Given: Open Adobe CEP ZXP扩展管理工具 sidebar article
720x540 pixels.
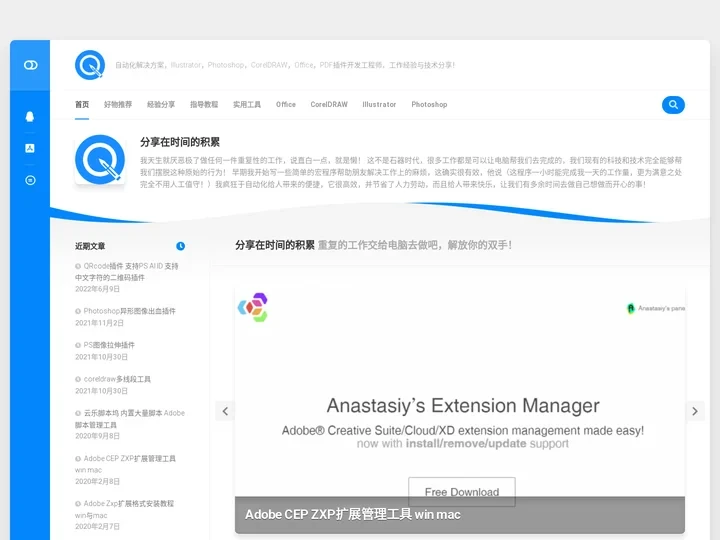Looking at the screenshot, I should [x=125, y=464].
